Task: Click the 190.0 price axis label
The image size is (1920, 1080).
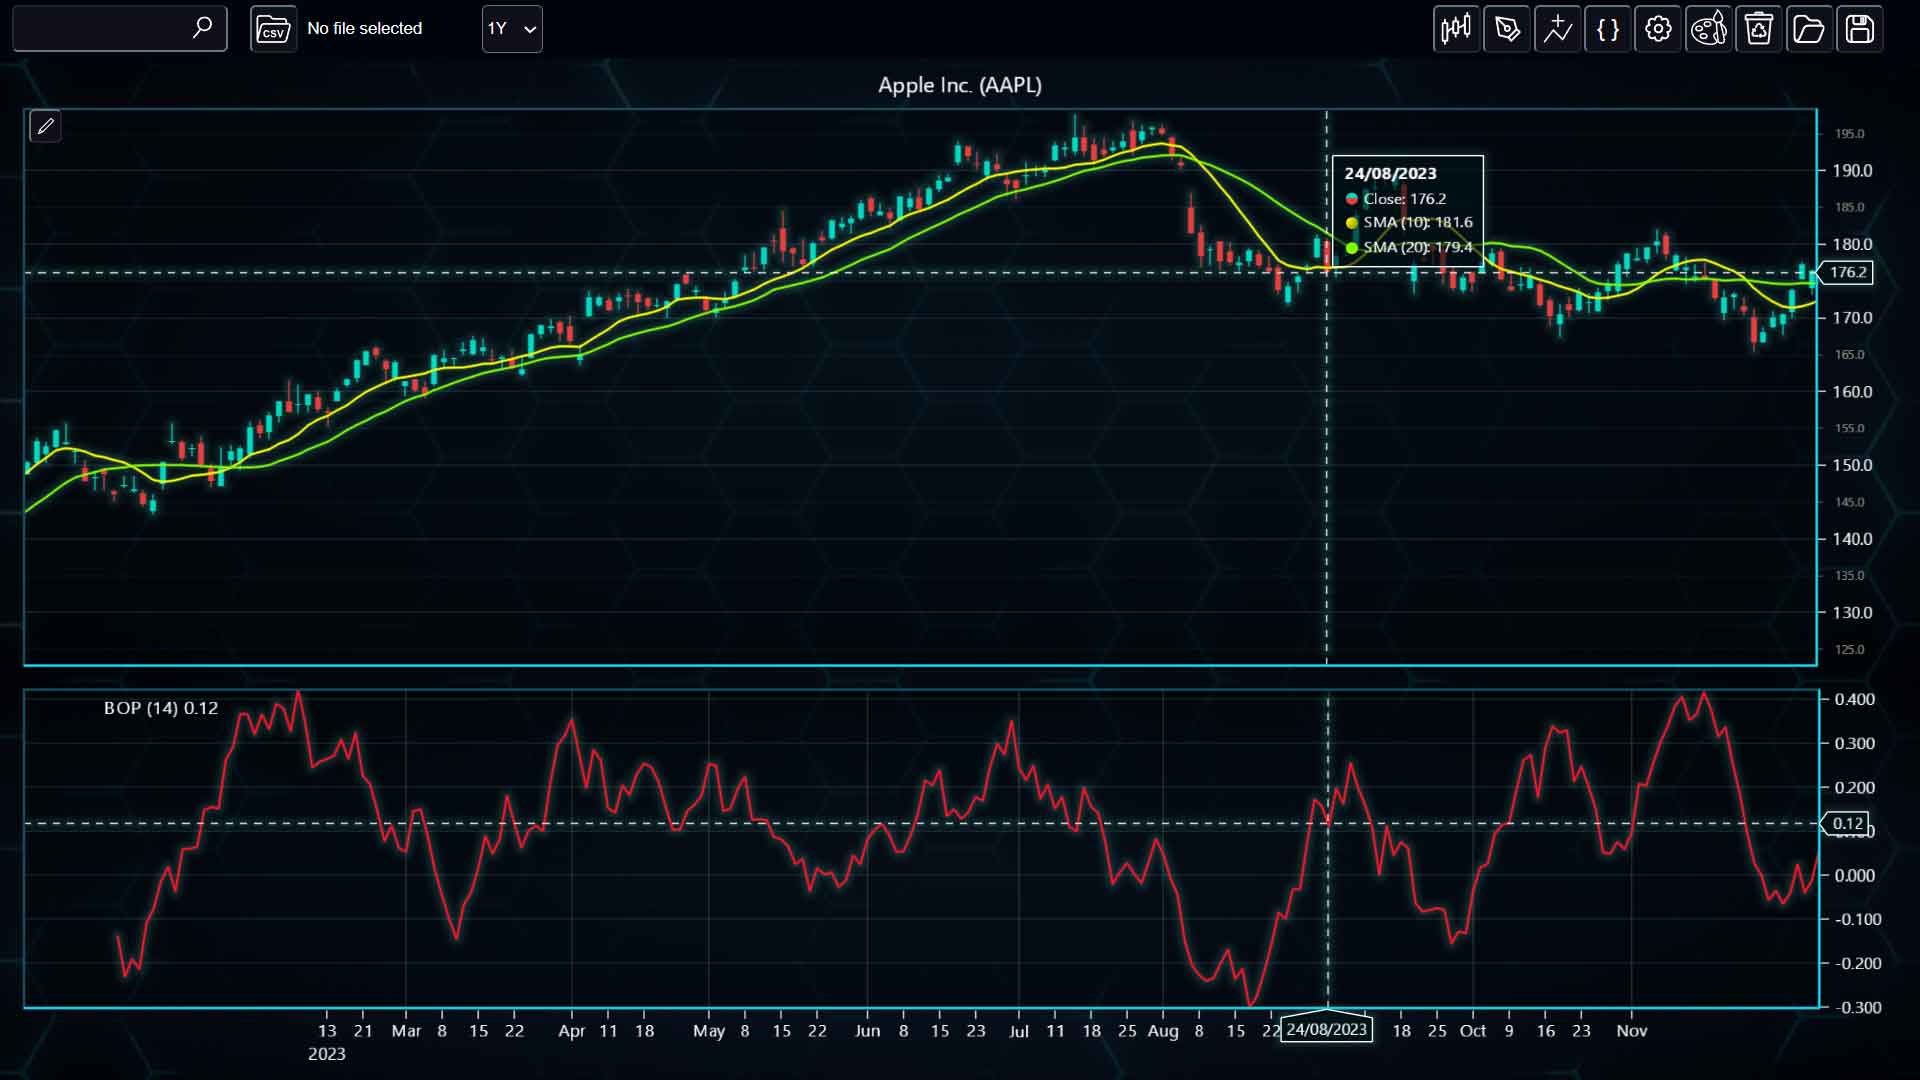Action: [x=1852, y=171]
